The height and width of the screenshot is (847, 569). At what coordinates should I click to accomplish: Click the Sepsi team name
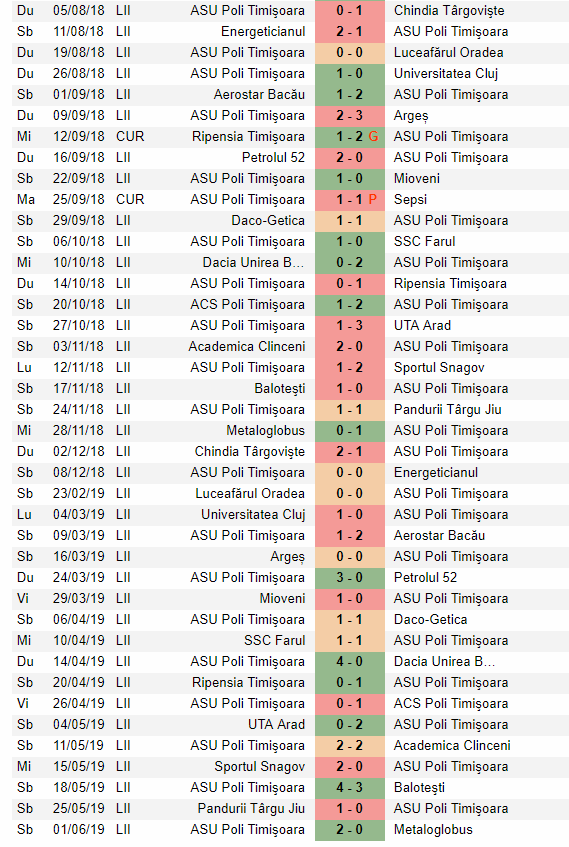410,200
